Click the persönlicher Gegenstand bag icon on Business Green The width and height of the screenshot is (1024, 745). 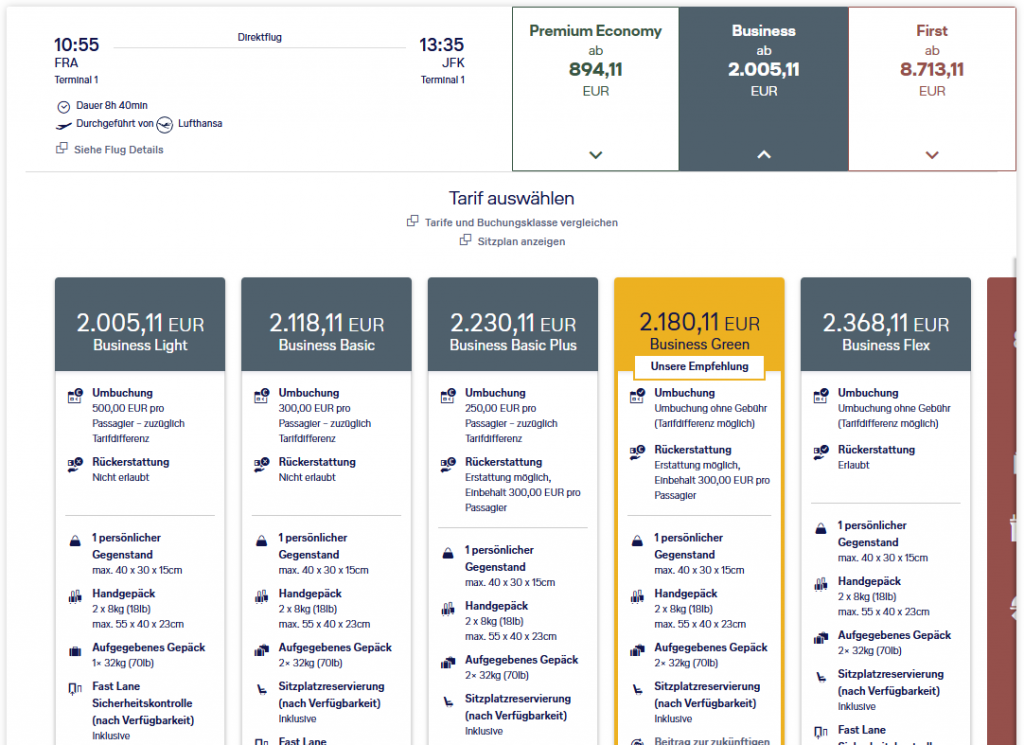[x=635, y=541]
